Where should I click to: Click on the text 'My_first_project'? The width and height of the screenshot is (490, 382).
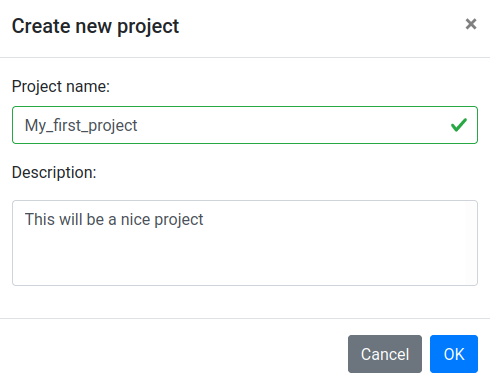tap(81, 126)
